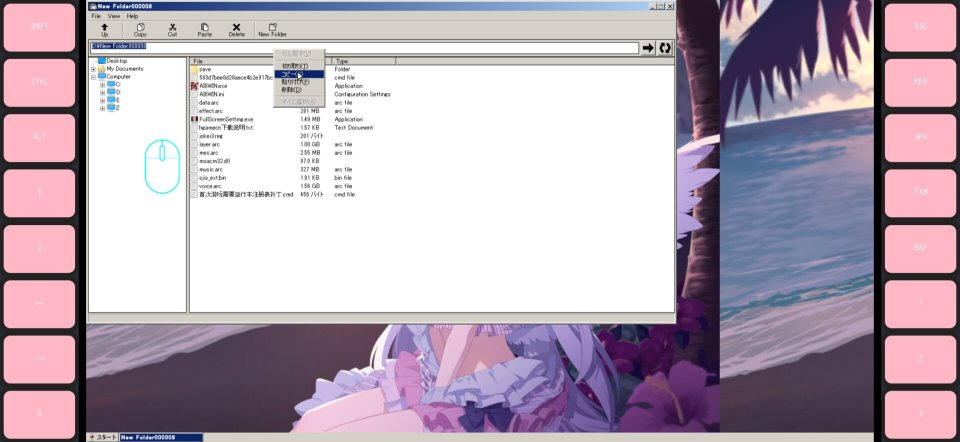Tap the right arrow overlay key

point(39,359)
